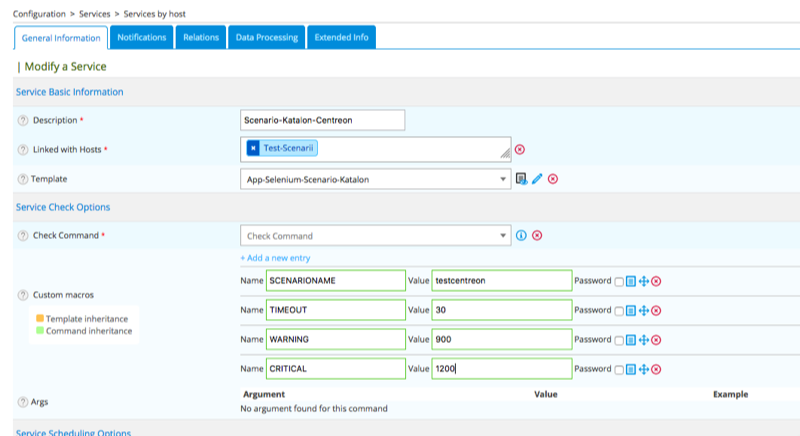Click help icon next to Custom macros
This screenshot has height=436, width=800.
pos(23,295)
